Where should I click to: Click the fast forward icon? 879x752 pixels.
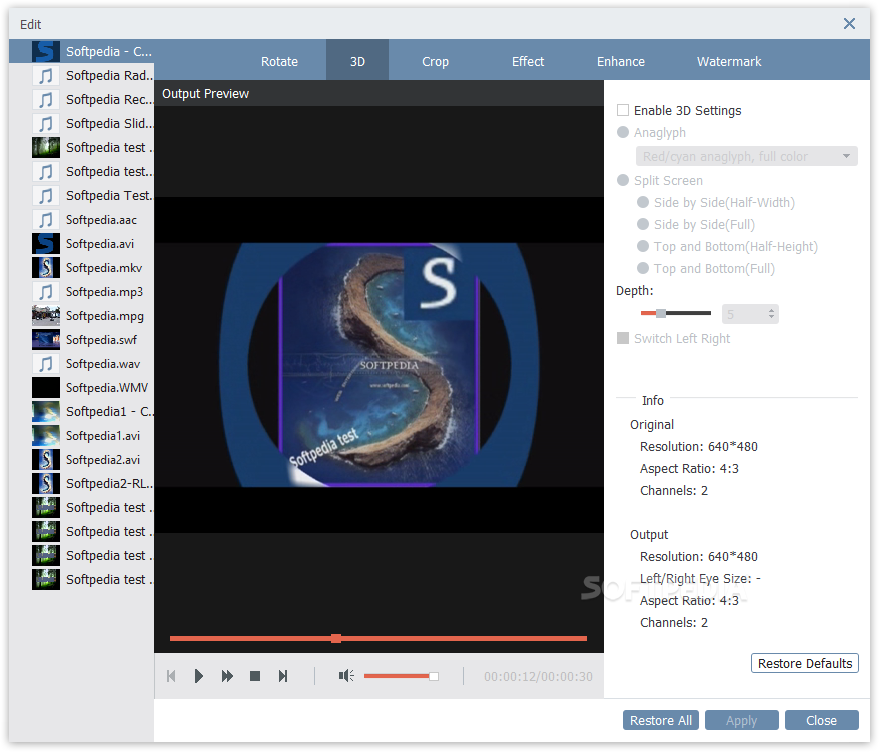pos(227,676)
